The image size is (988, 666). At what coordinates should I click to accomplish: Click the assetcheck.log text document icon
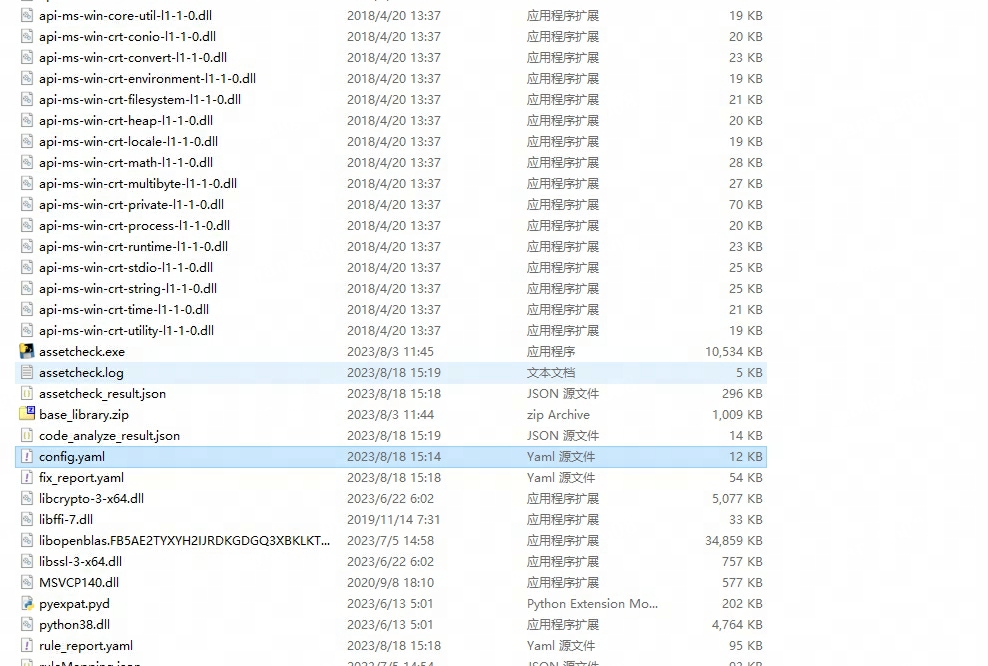(x=27, y=372)
